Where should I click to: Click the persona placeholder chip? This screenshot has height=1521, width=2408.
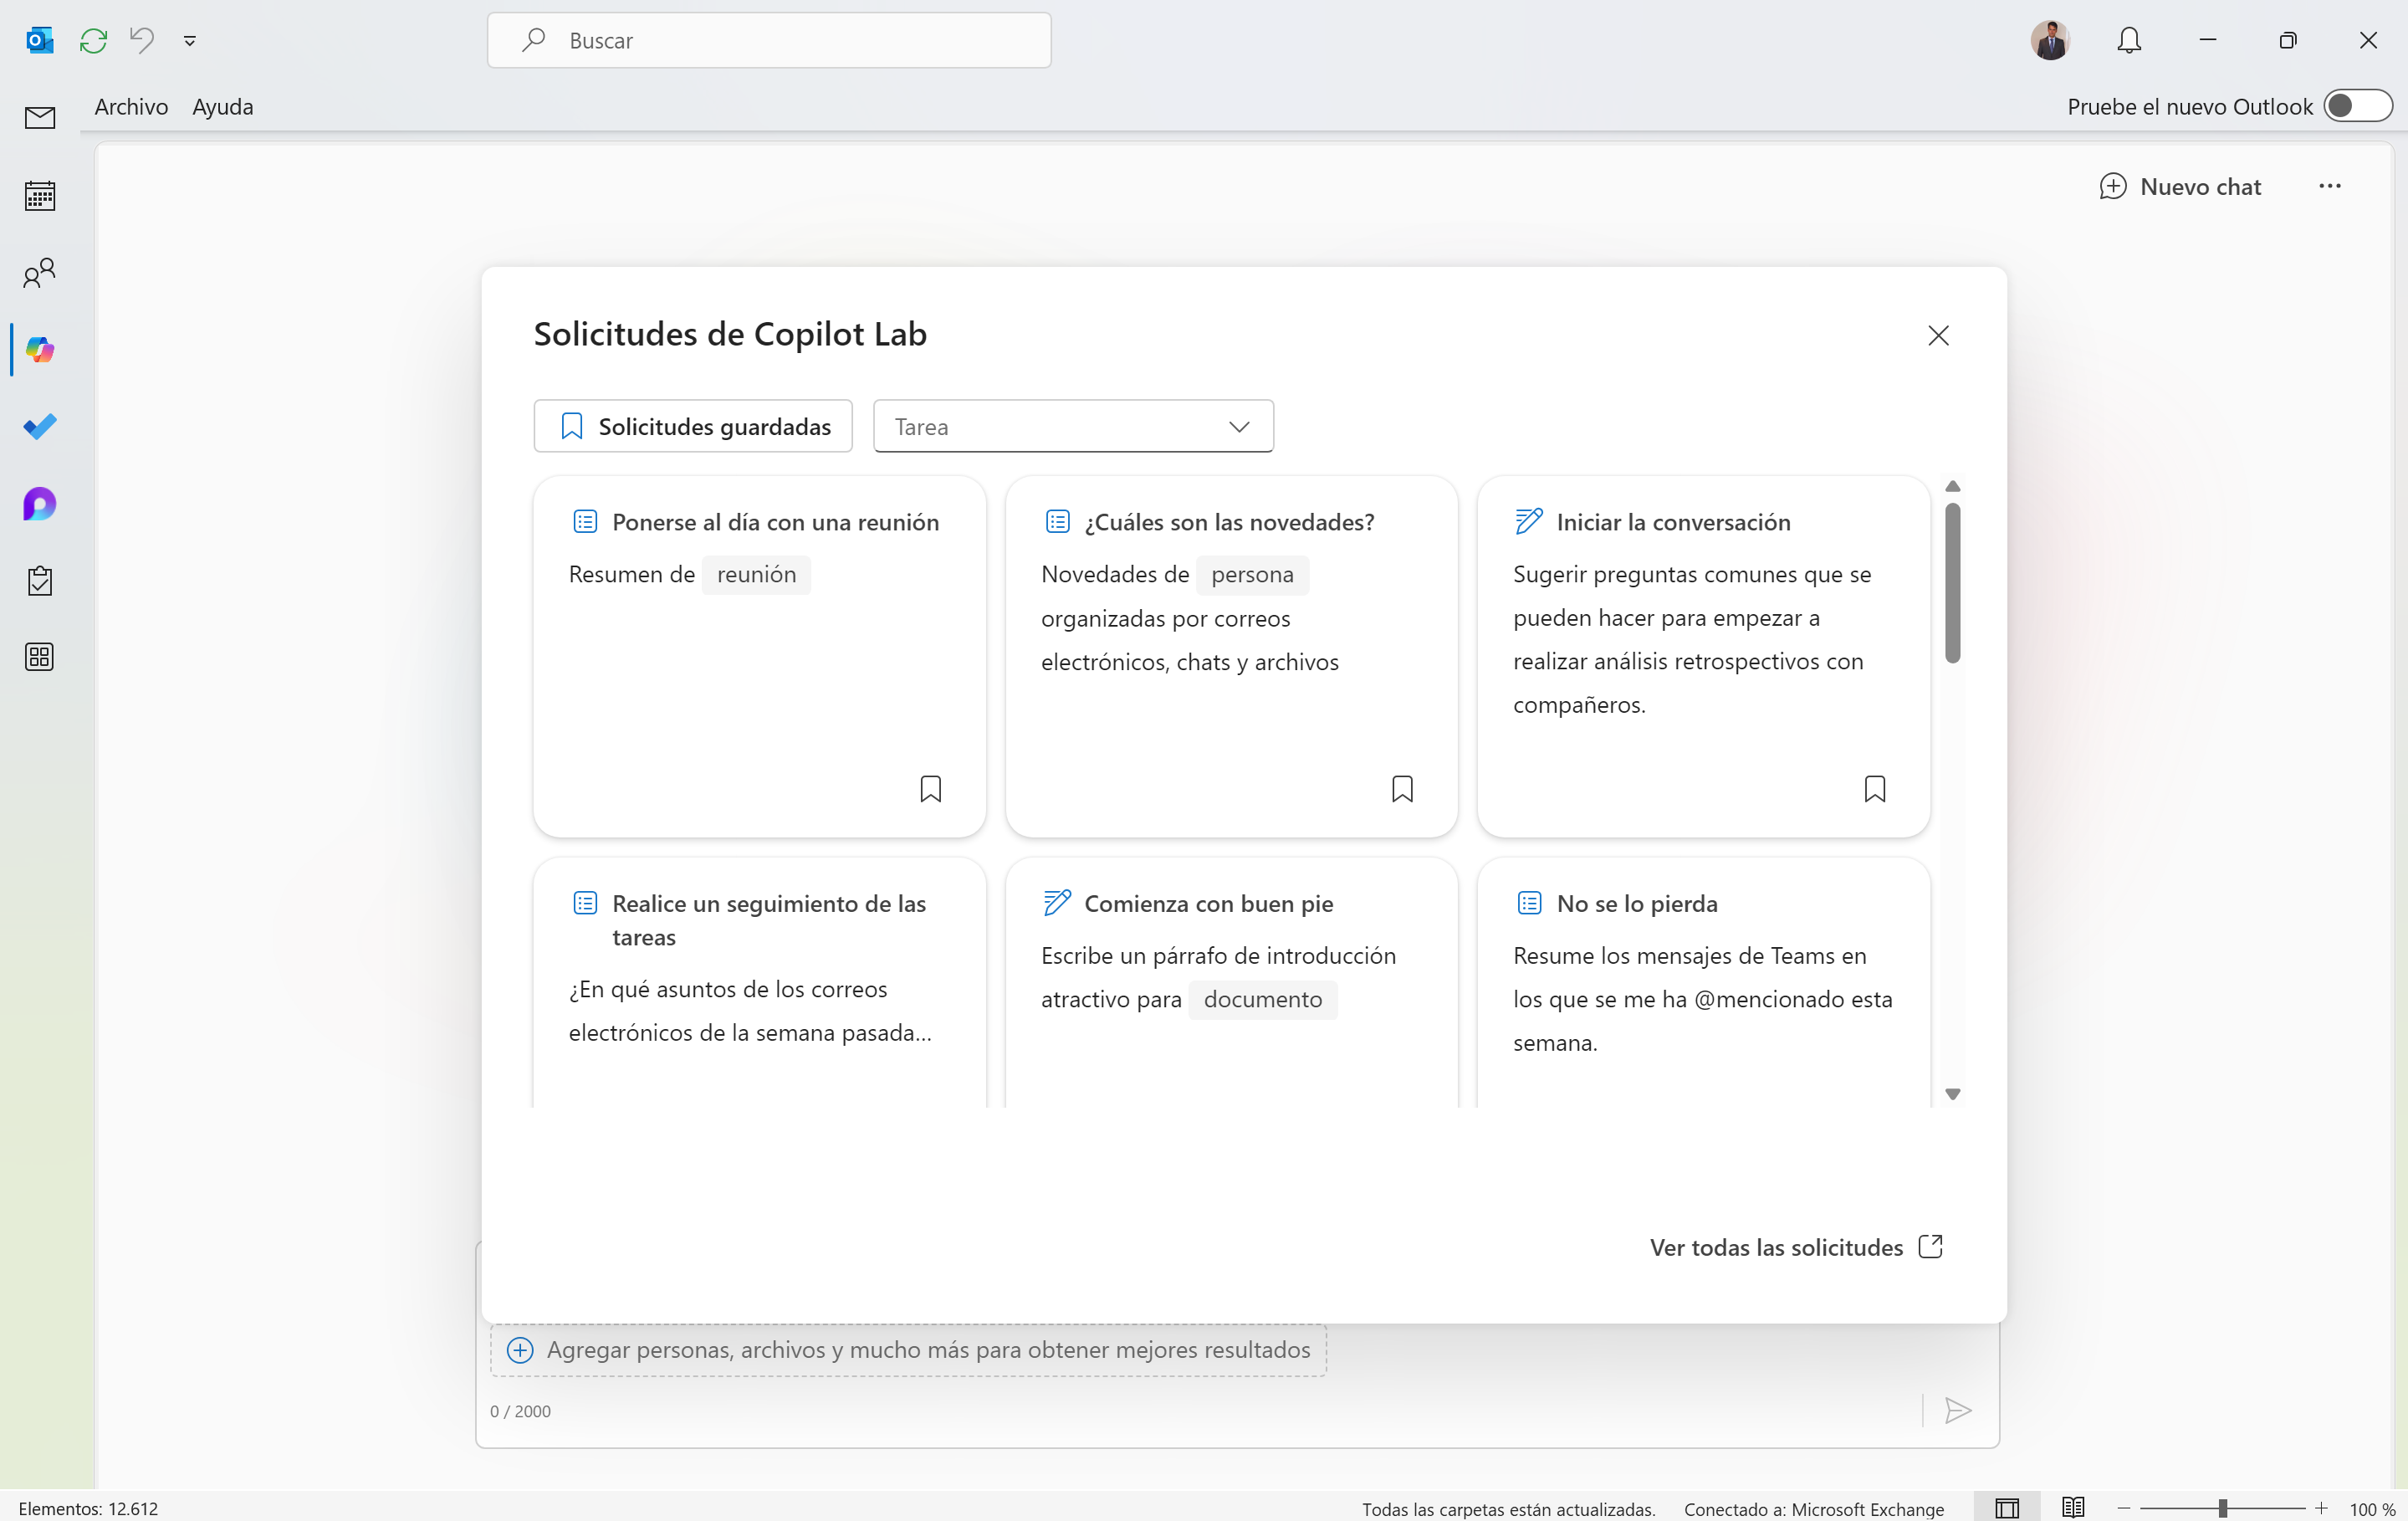click(1252, 574)
